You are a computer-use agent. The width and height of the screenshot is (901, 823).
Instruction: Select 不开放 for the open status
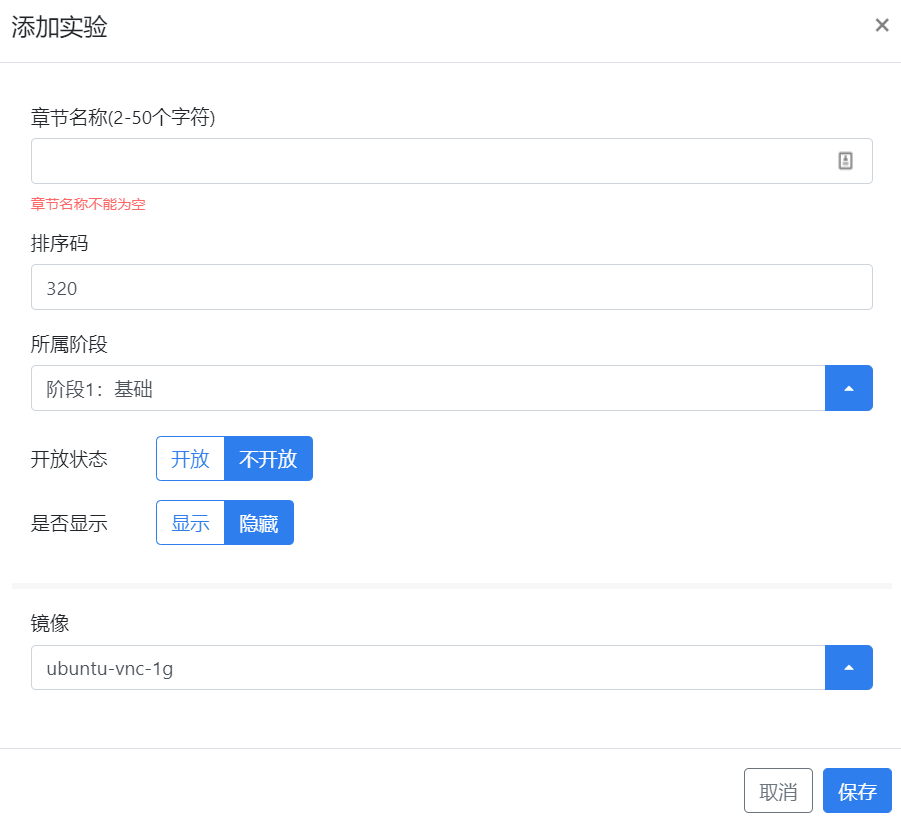click(268, 459)
